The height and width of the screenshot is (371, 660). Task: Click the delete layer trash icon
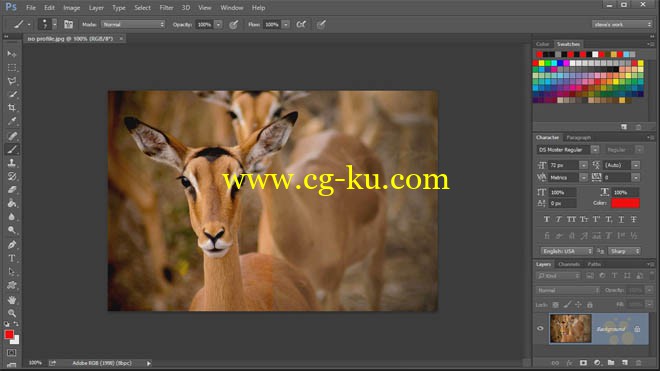coord(639,363)
